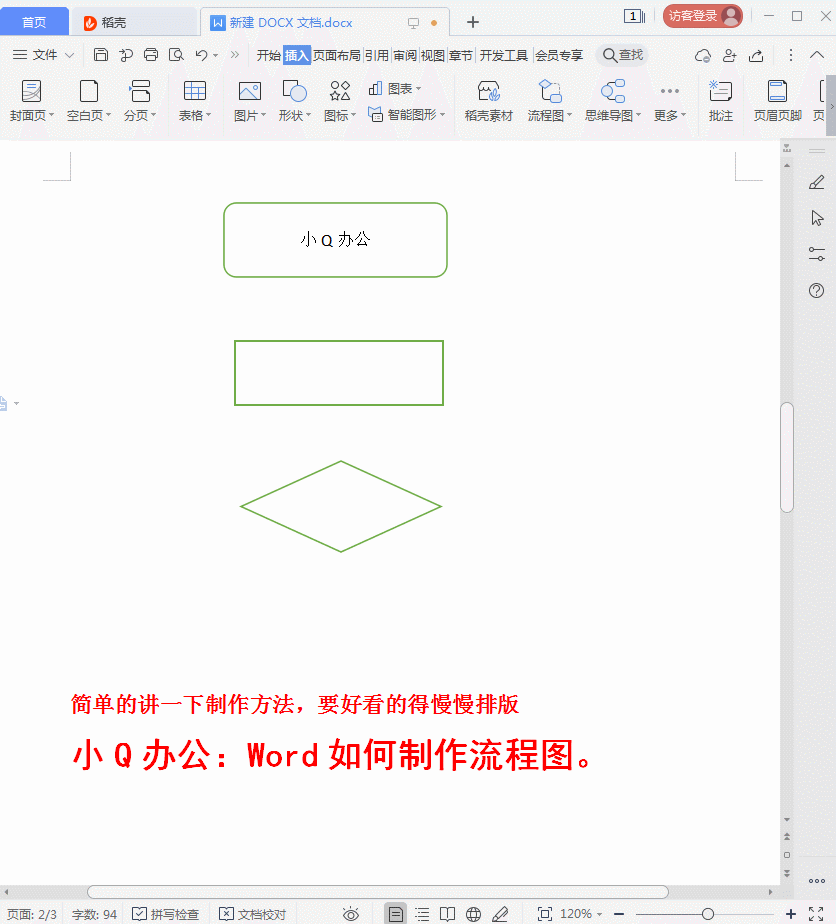Open settings sliders in right sidebar
The image size is (836, 924).
[817, 254]
